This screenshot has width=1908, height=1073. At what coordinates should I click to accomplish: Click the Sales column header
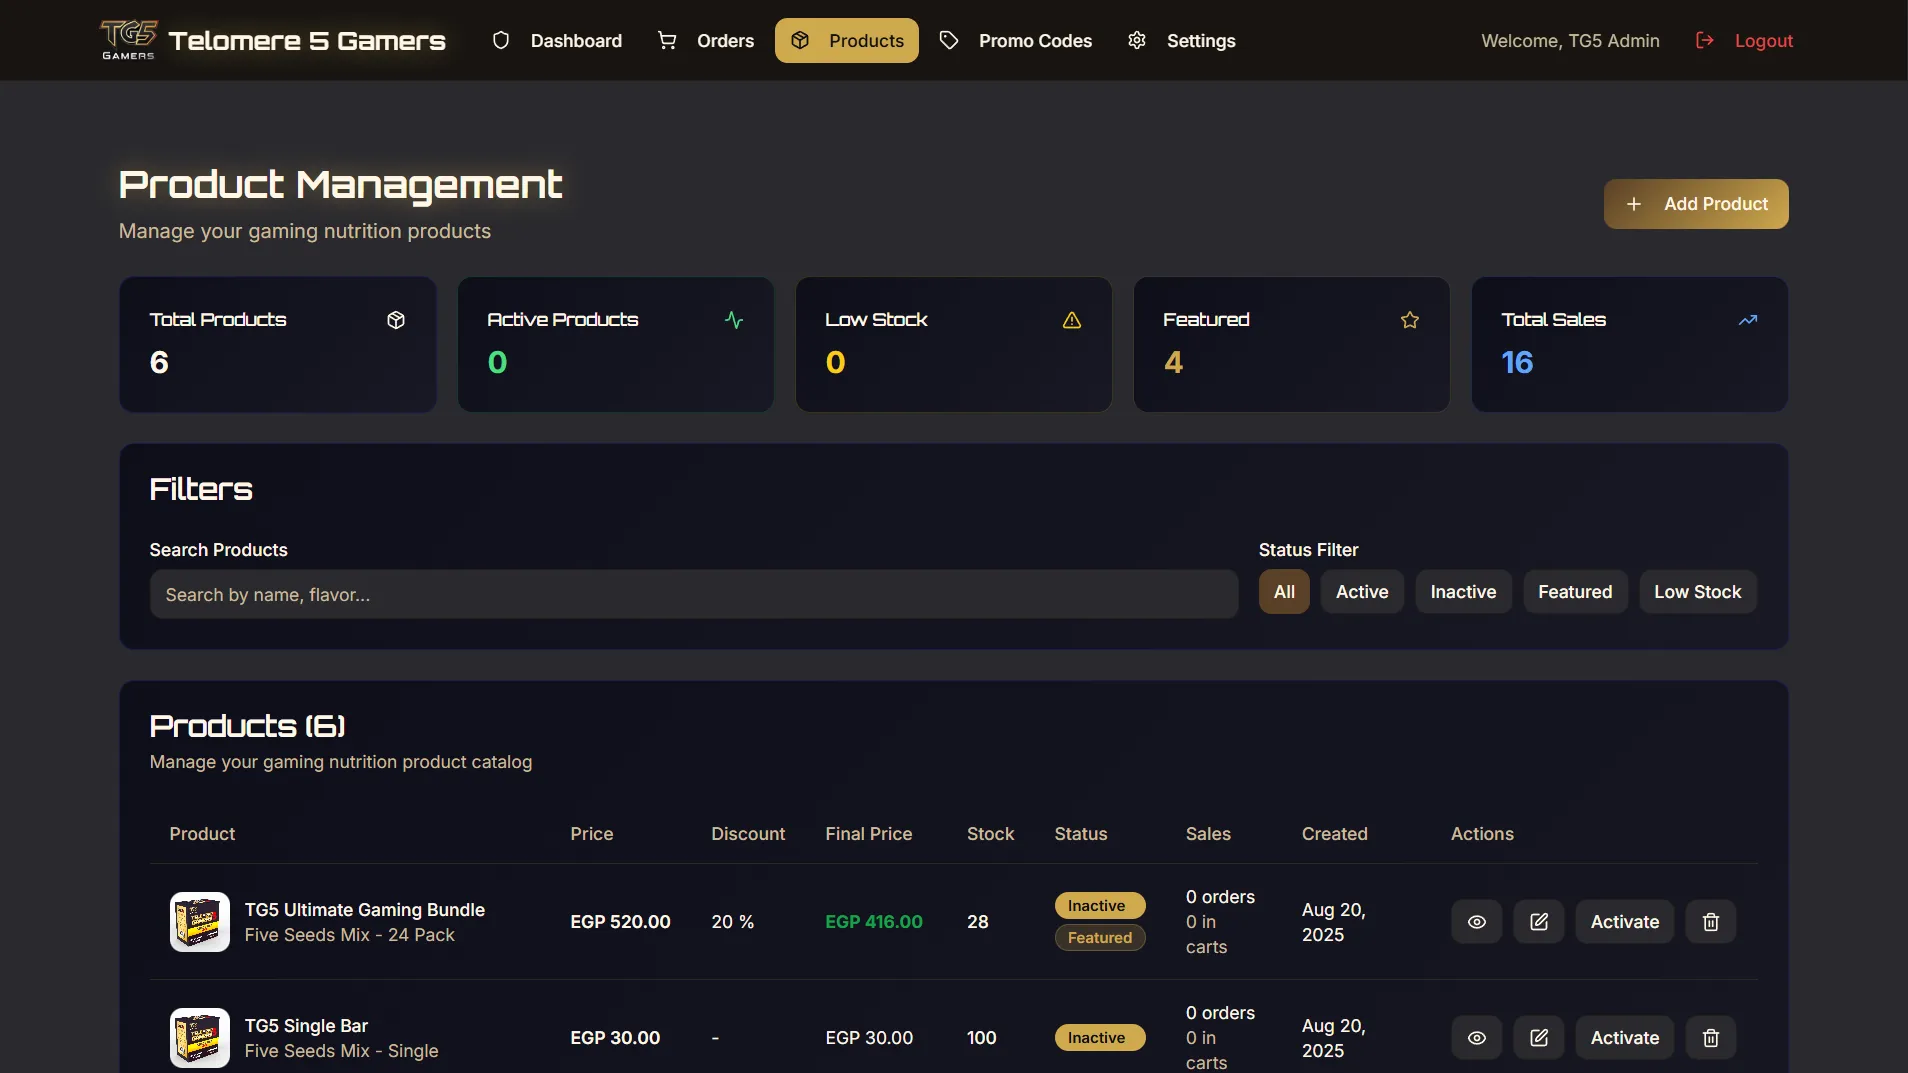coord(1208,834)
